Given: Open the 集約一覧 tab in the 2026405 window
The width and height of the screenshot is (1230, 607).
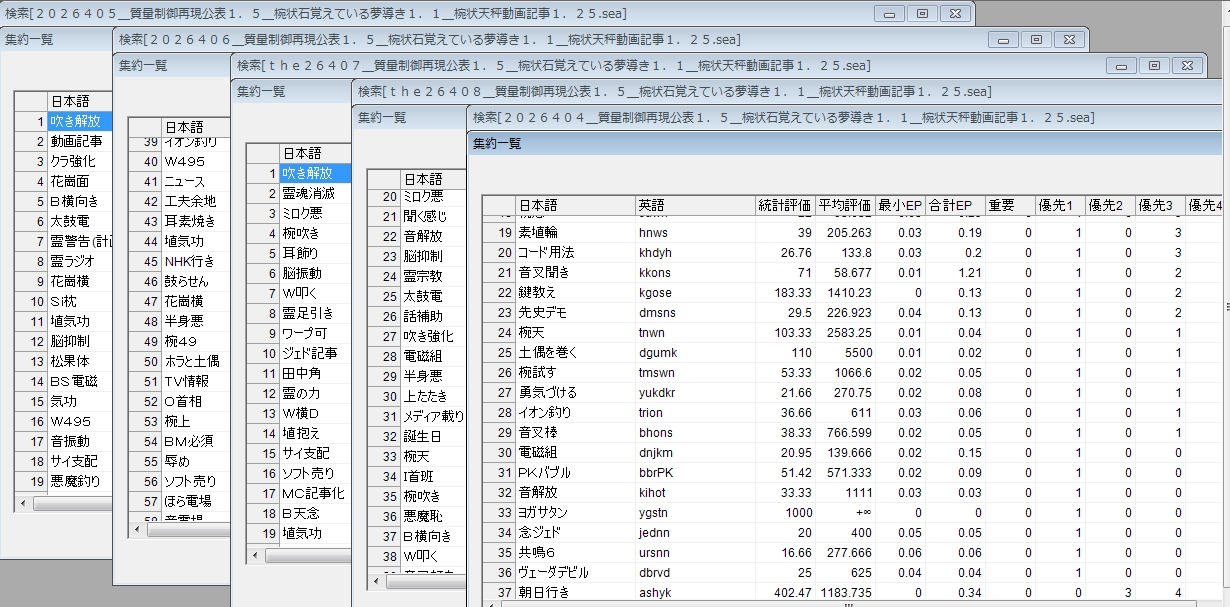Looking at the screenshot, I should click(29, 40).
